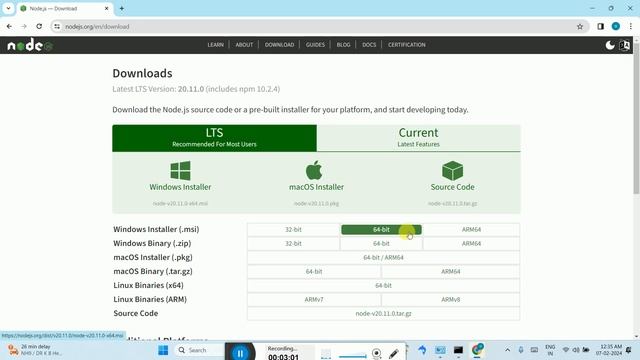640x360 pixels.
Task: Download Linux Binaries ARMv7
Action: [x=314, y=300]
